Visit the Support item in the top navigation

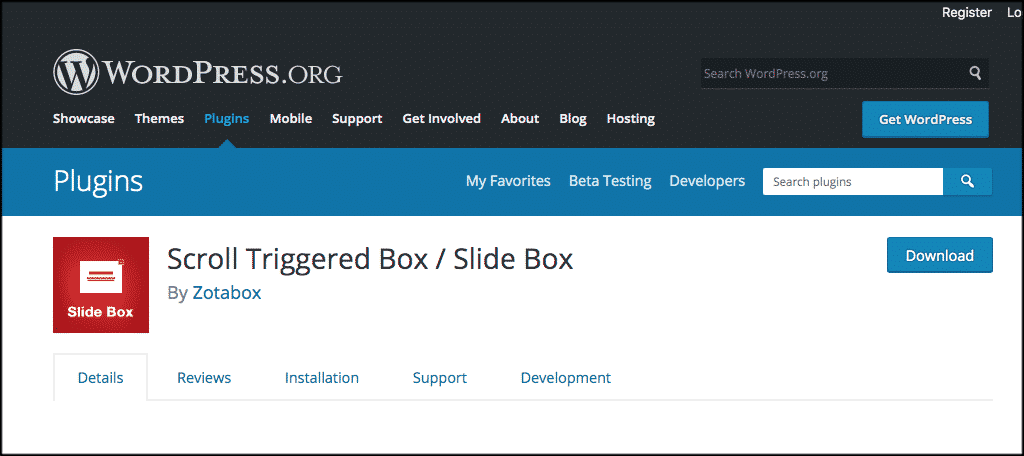(x=357, y=119)
